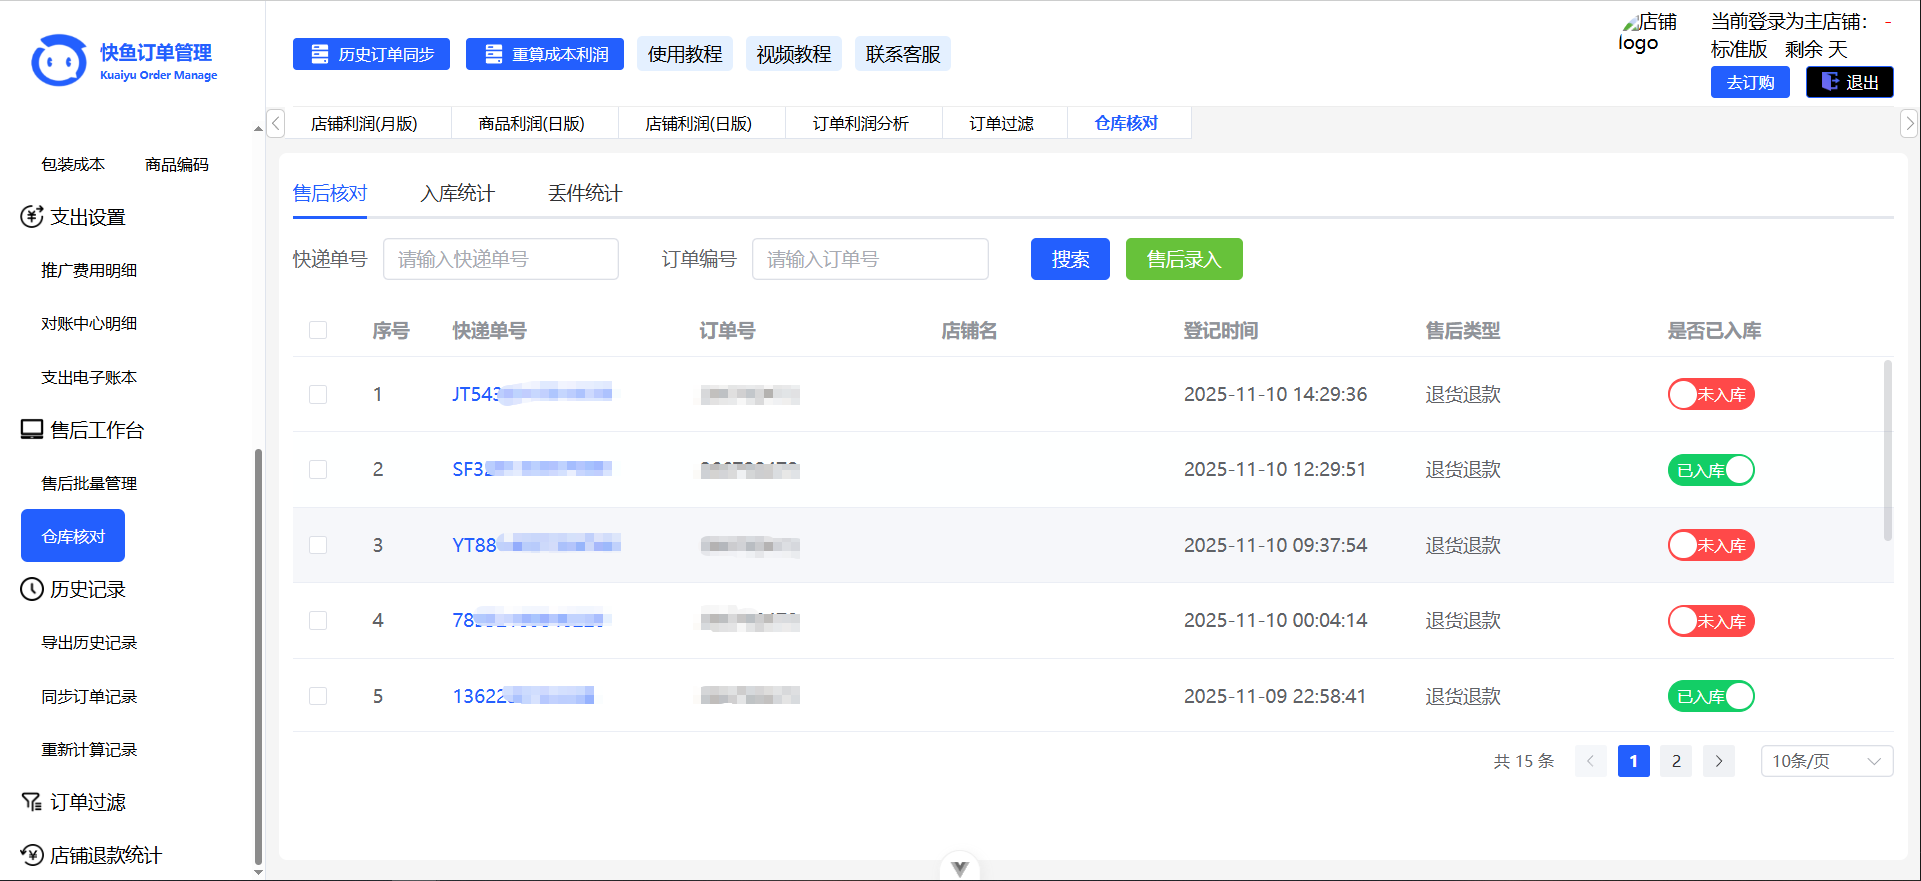
Task: Tick the select-all header checkbox
Action: tap(318, 331)
